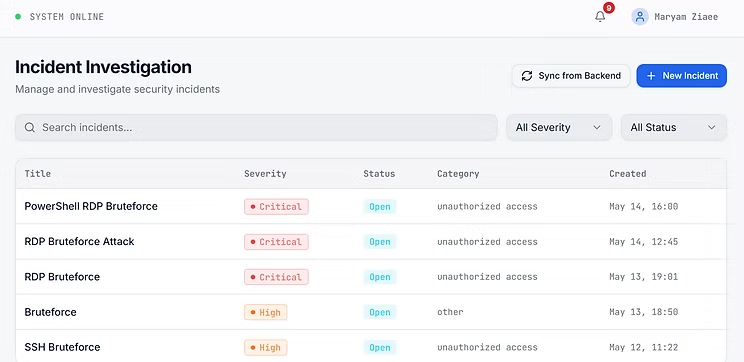Click Open status in SSH Bruteforce row
Viewport: 744px width, 362px height.
coord(380,348)
